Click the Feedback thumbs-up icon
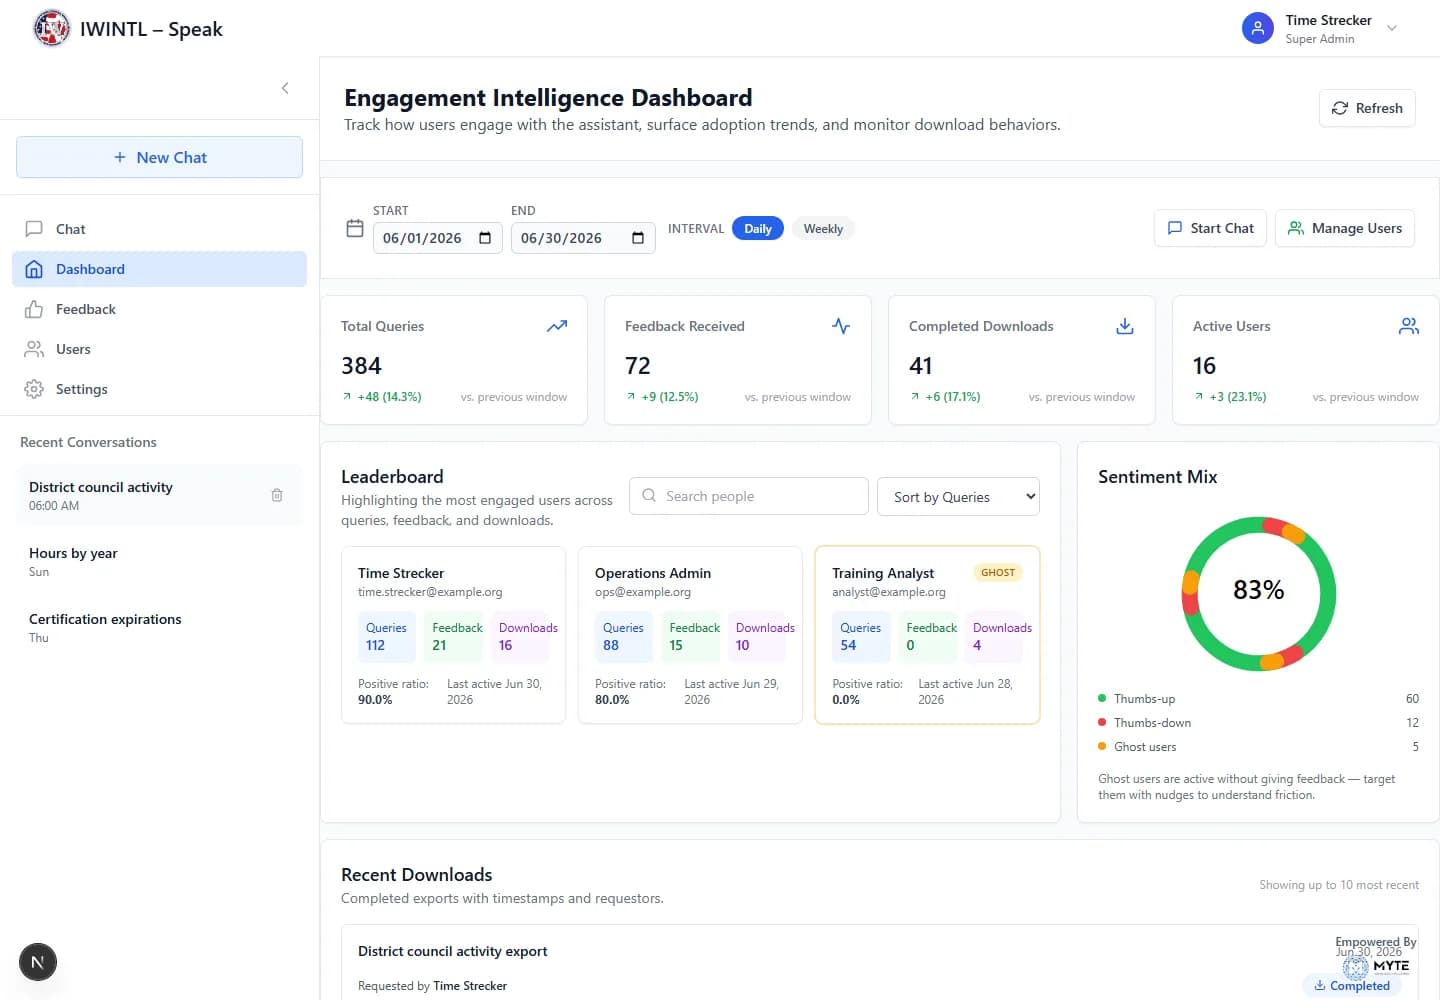Viewport: 1440px width, 1000px height. (34, 309)
